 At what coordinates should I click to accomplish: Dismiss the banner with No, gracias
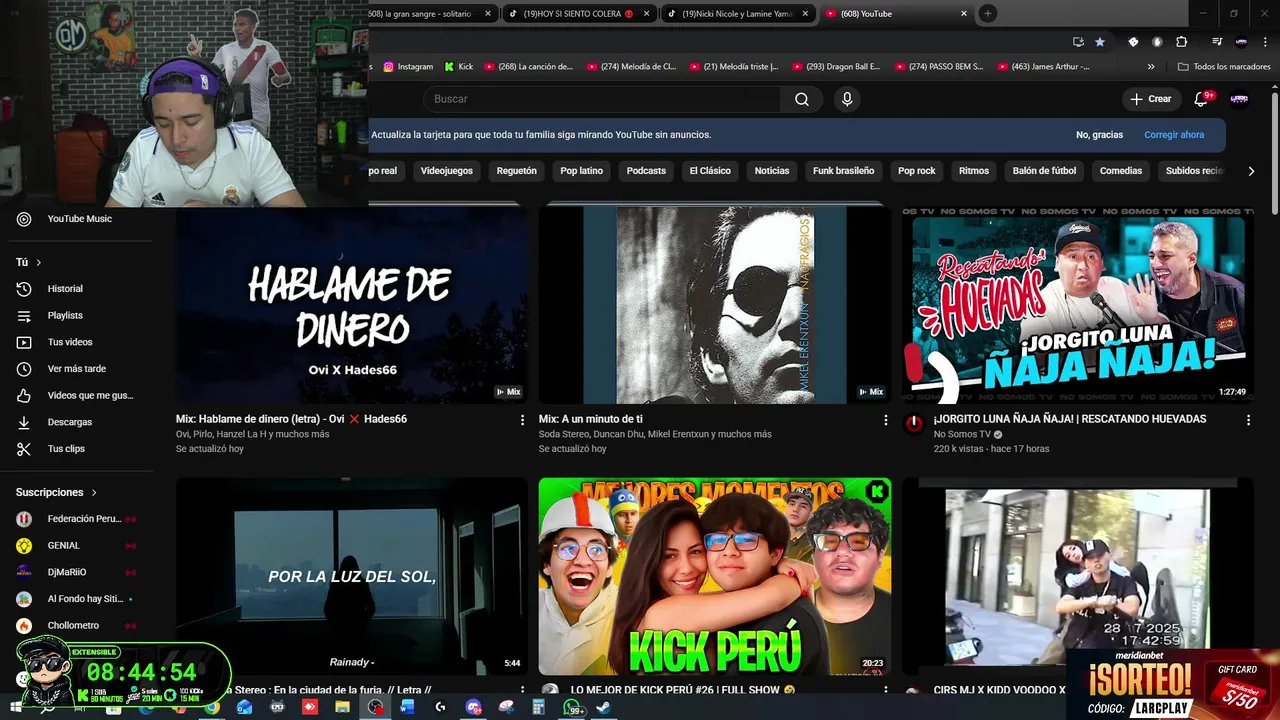coord(1099,135)
